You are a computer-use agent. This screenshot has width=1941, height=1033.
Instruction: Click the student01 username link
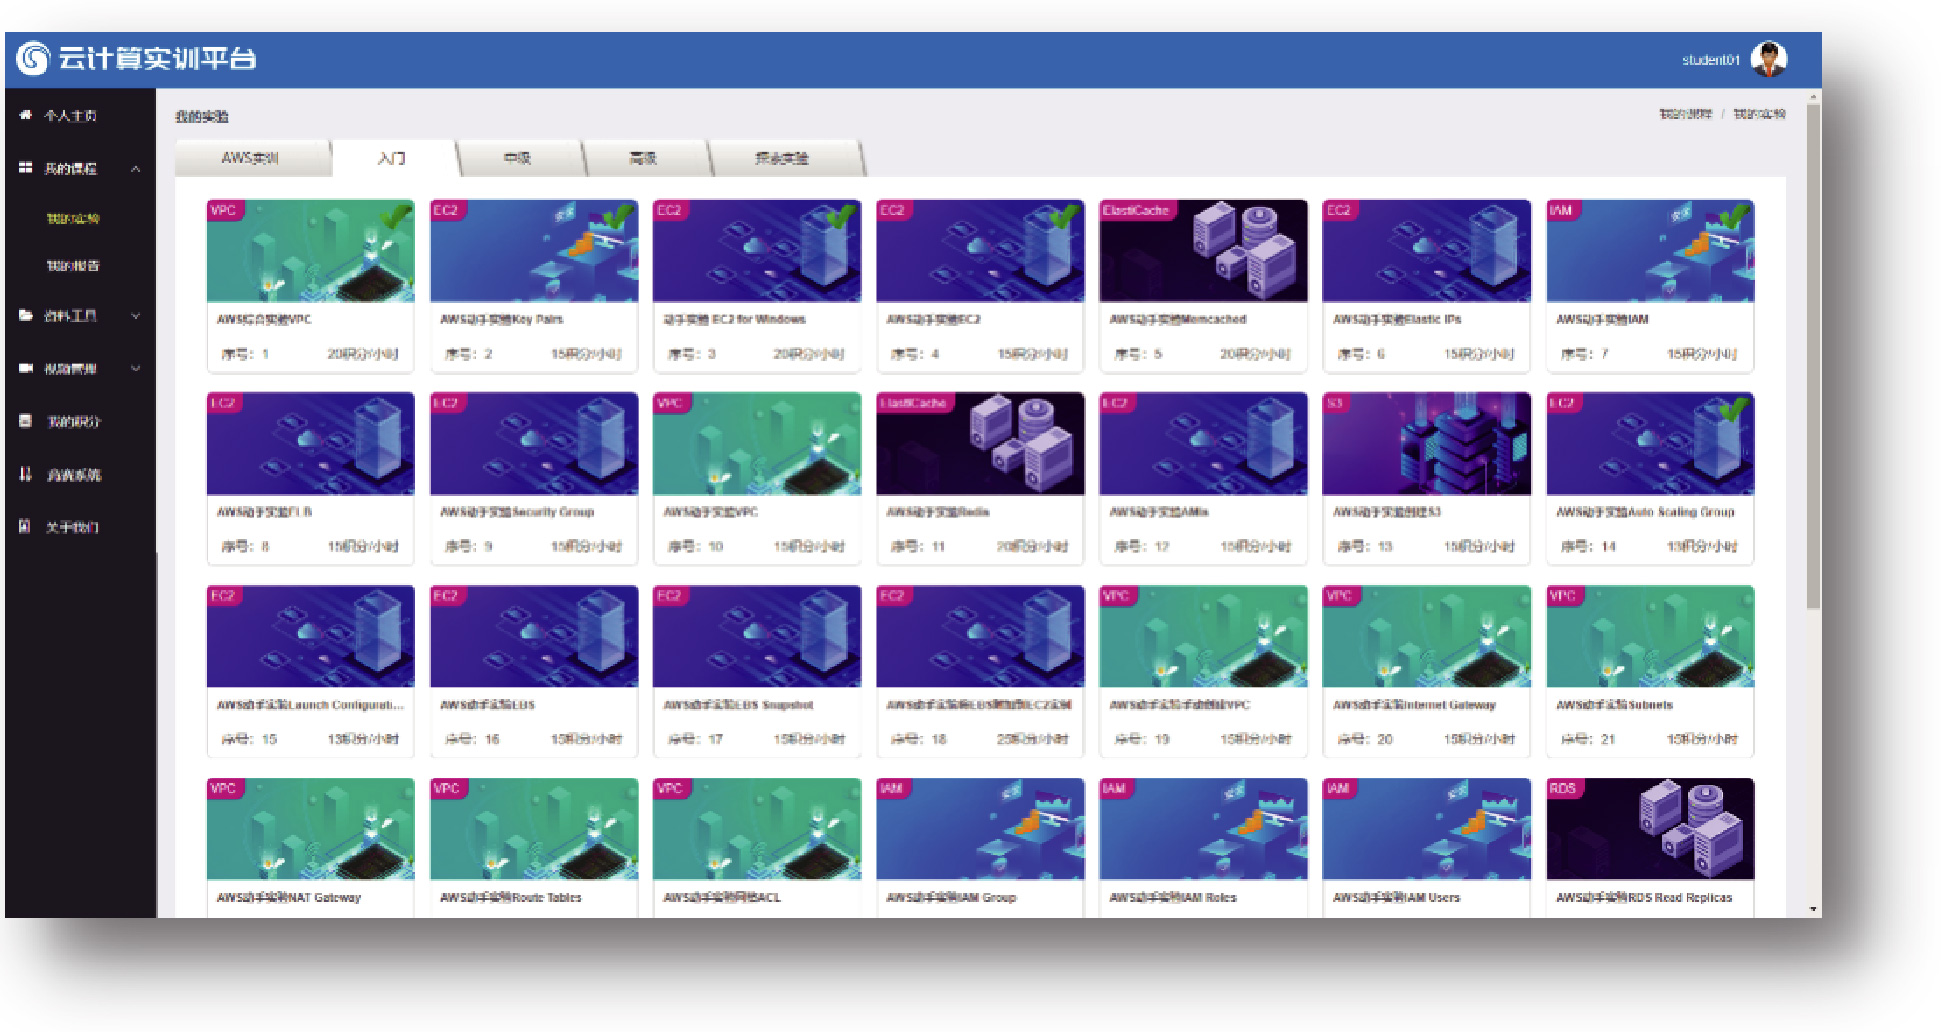tap(1710, 60)
